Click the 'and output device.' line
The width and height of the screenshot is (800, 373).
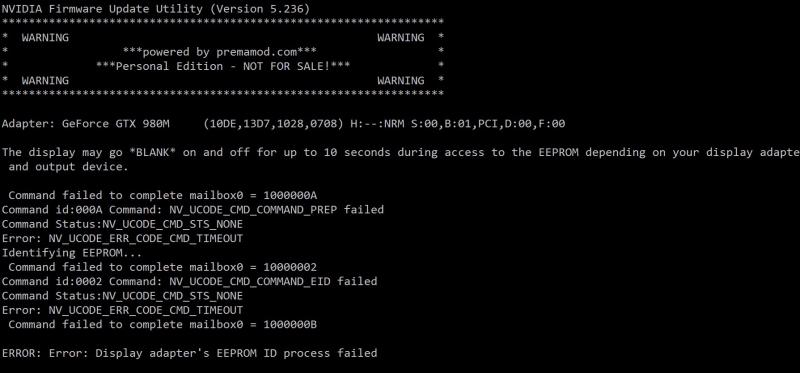pos(68,166)
